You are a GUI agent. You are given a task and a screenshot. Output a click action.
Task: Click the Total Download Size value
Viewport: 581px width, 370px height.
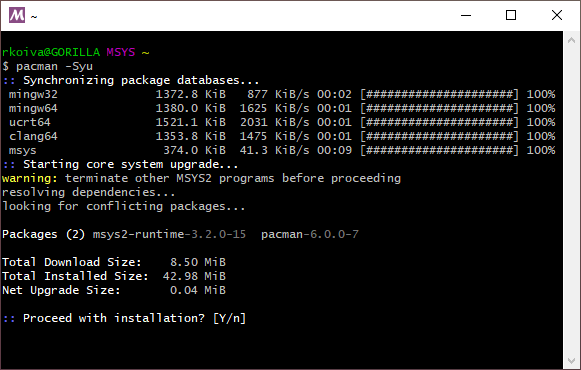198,262
